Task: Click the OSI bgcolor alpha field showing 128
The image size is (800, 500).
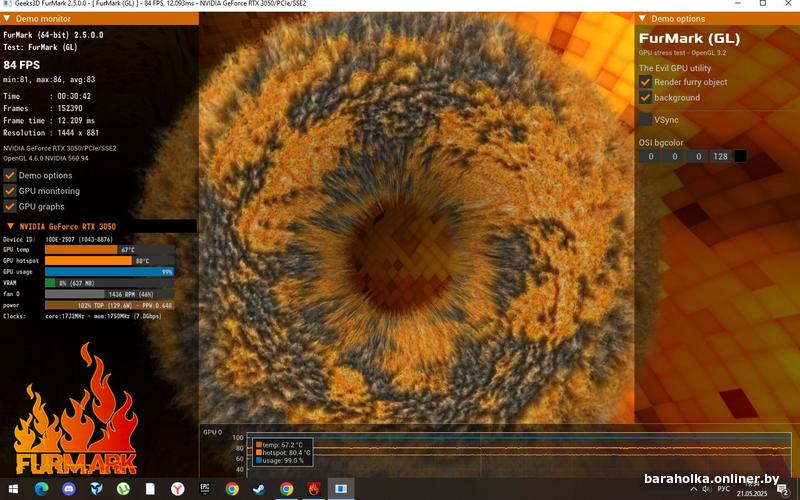Action: click(720, 157)
